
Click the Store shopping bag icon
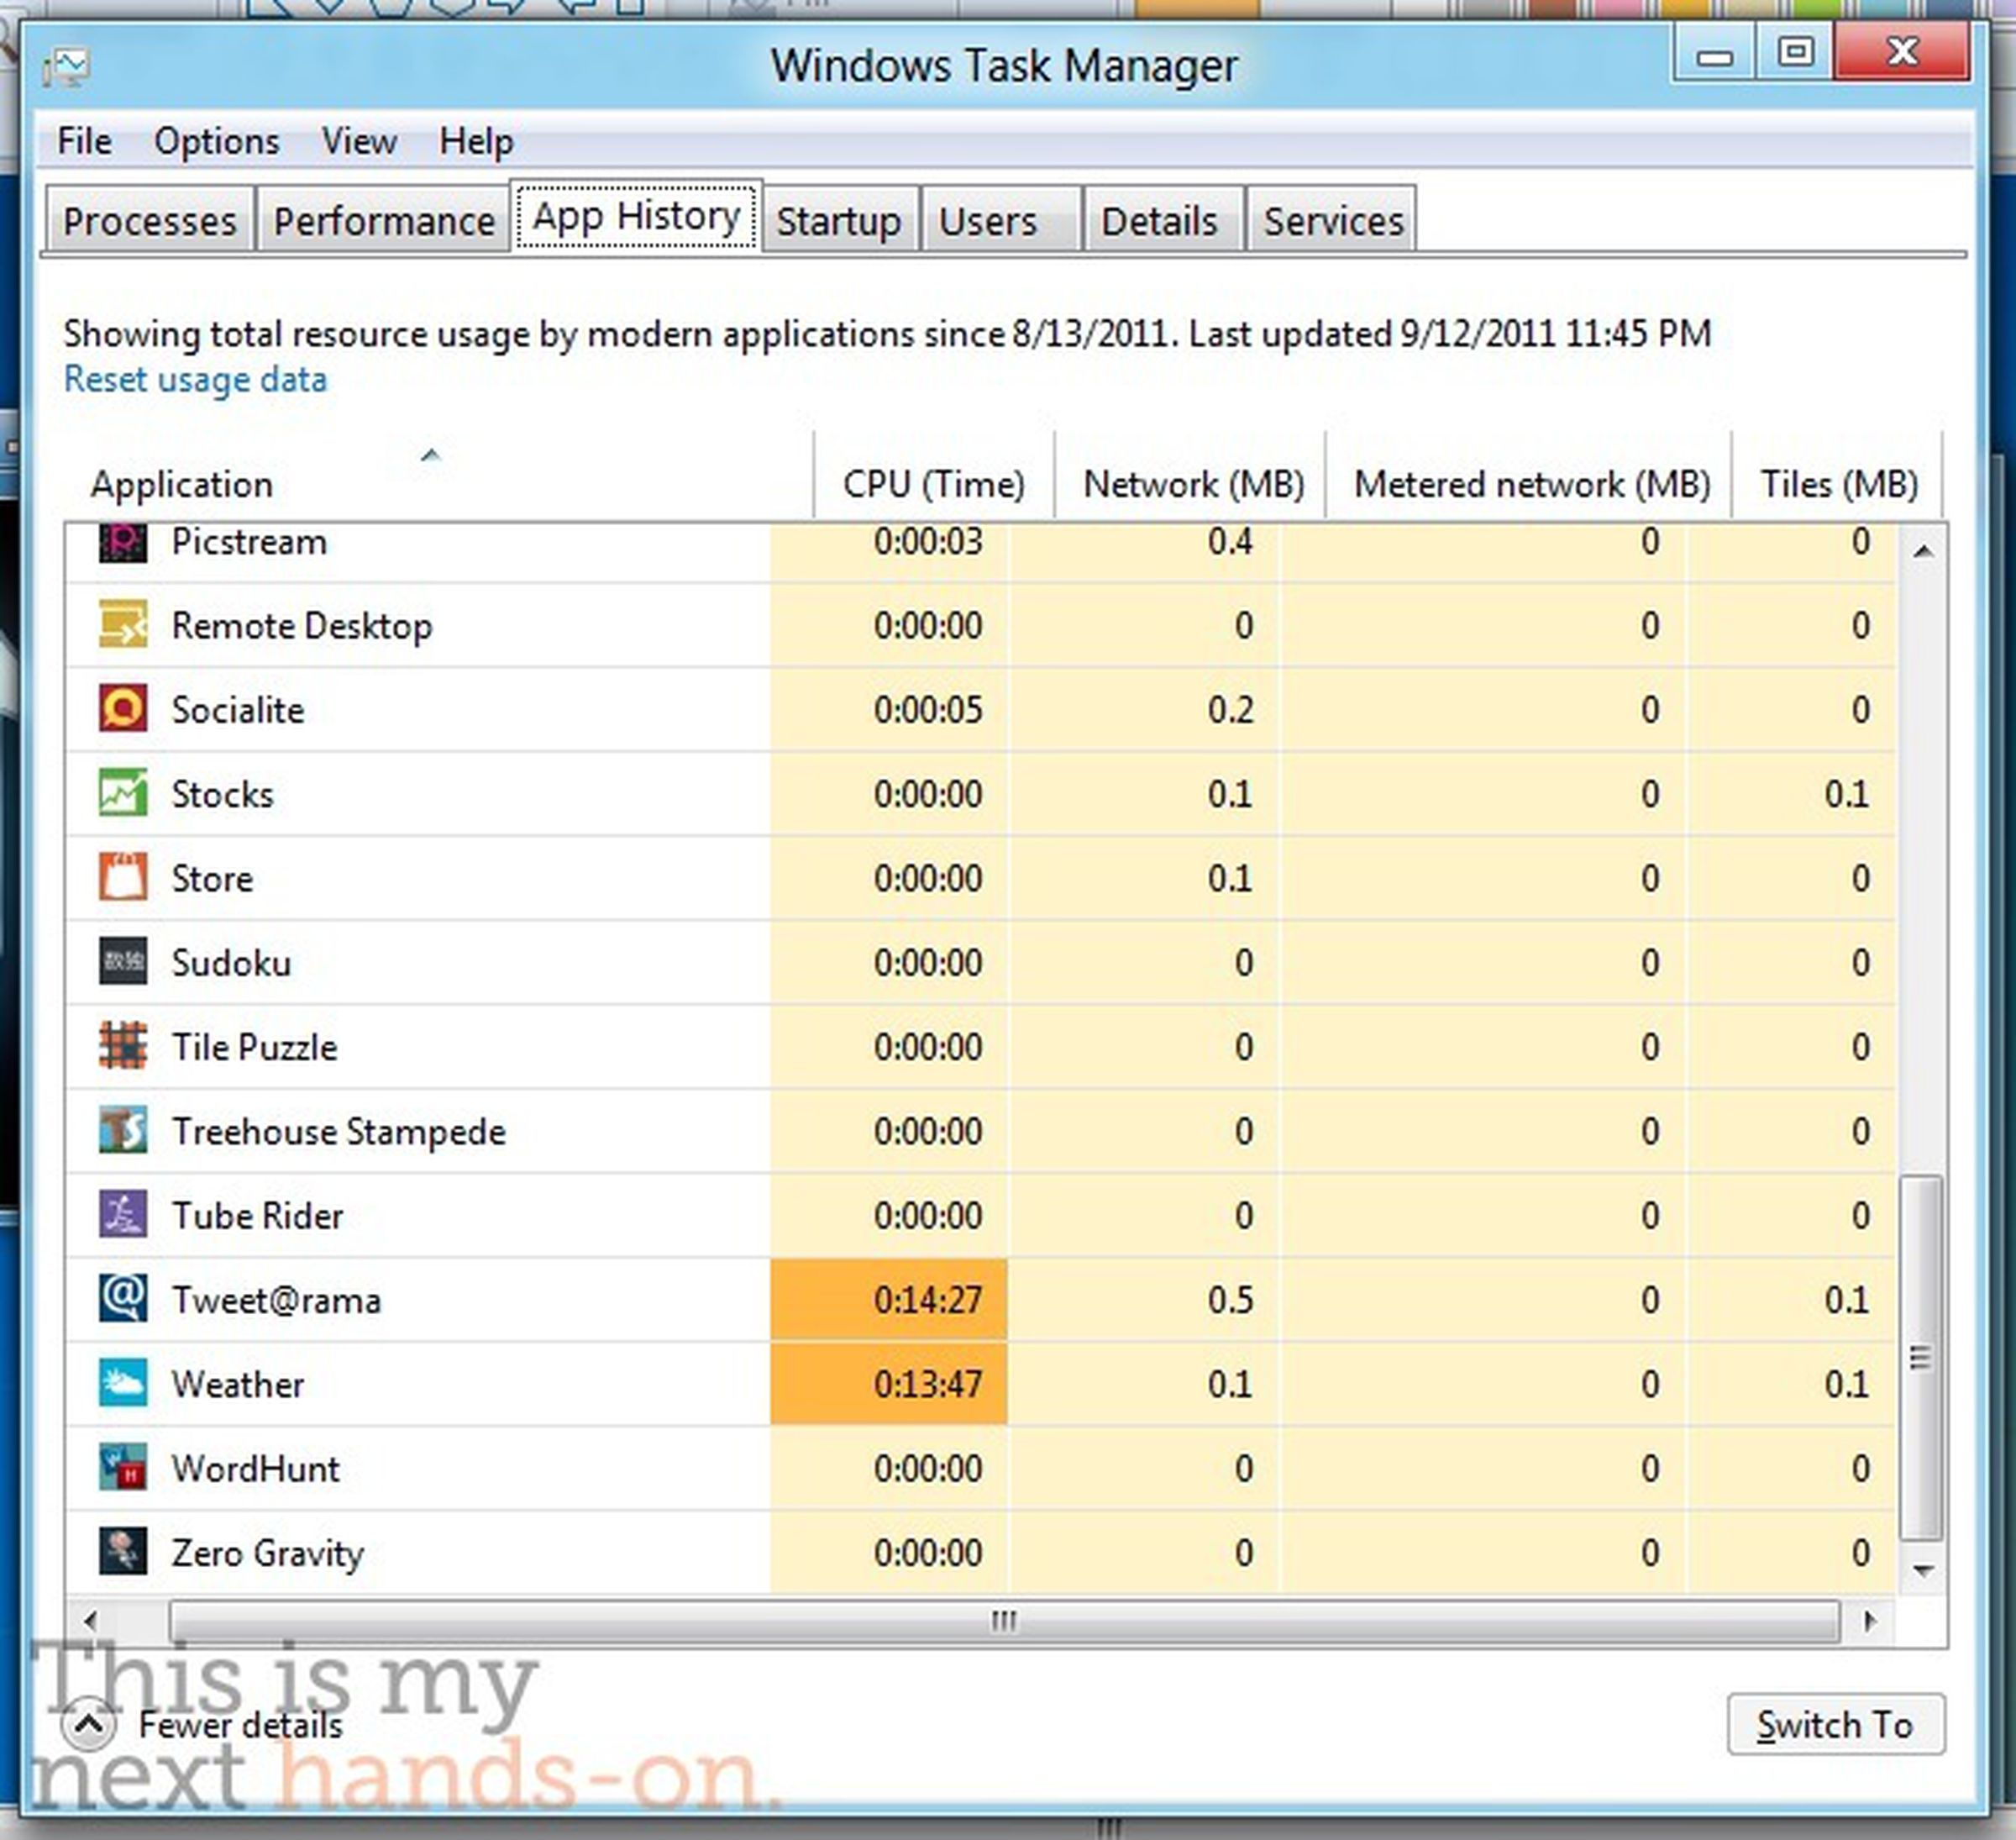[x=123, y=878]
